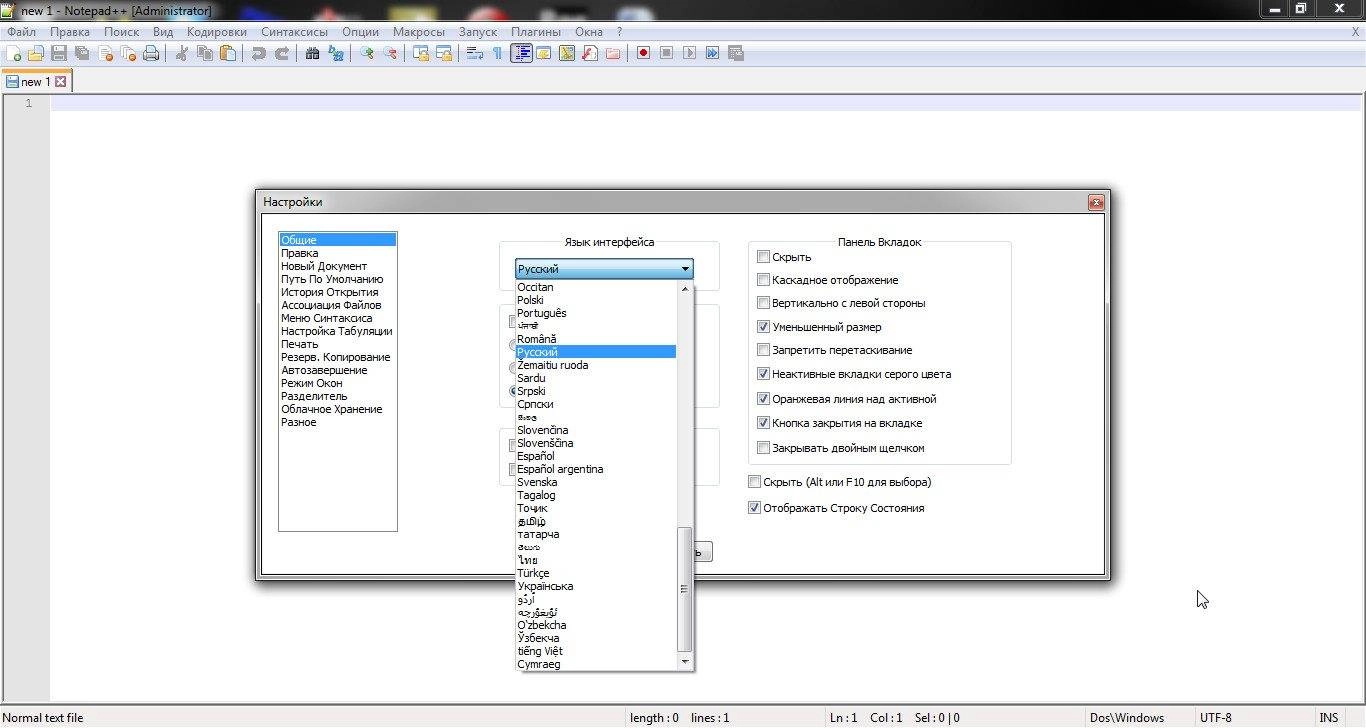This screenshot has width=1366, height=728.
Task: Open Find with the binoculars icon
Action: click(x=313, y=53)
